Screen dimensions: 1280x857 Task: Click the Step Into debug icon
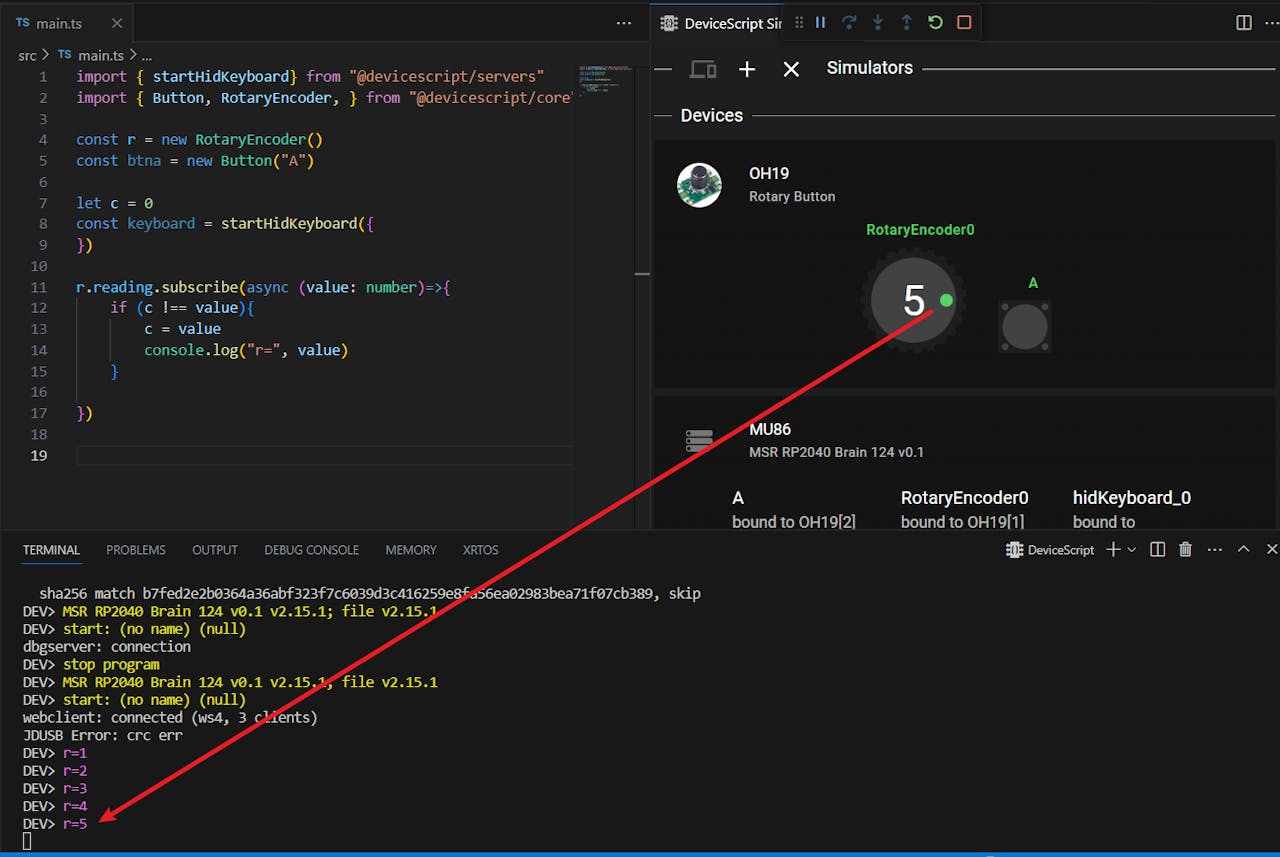coord(878,22)
